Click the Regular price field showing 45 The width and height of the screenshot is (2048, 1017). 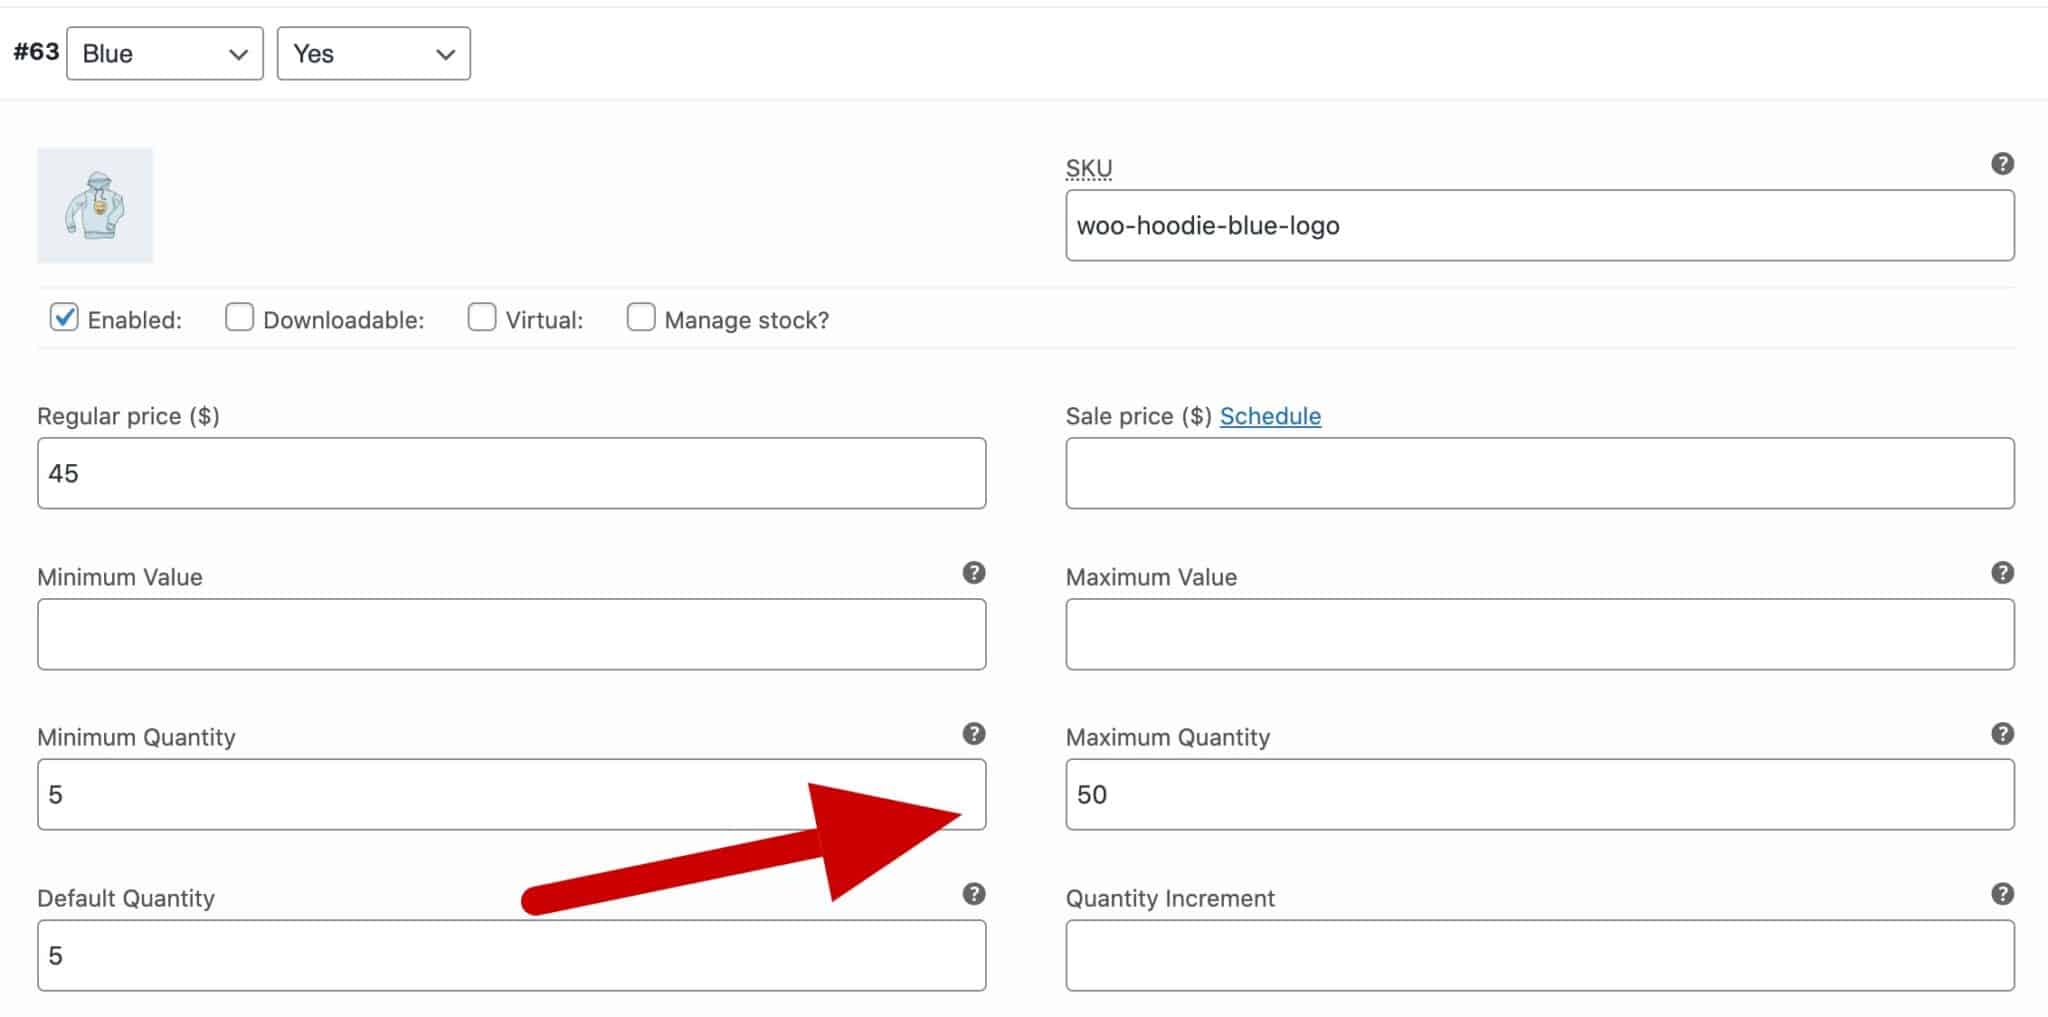click(x=510, y=473)
